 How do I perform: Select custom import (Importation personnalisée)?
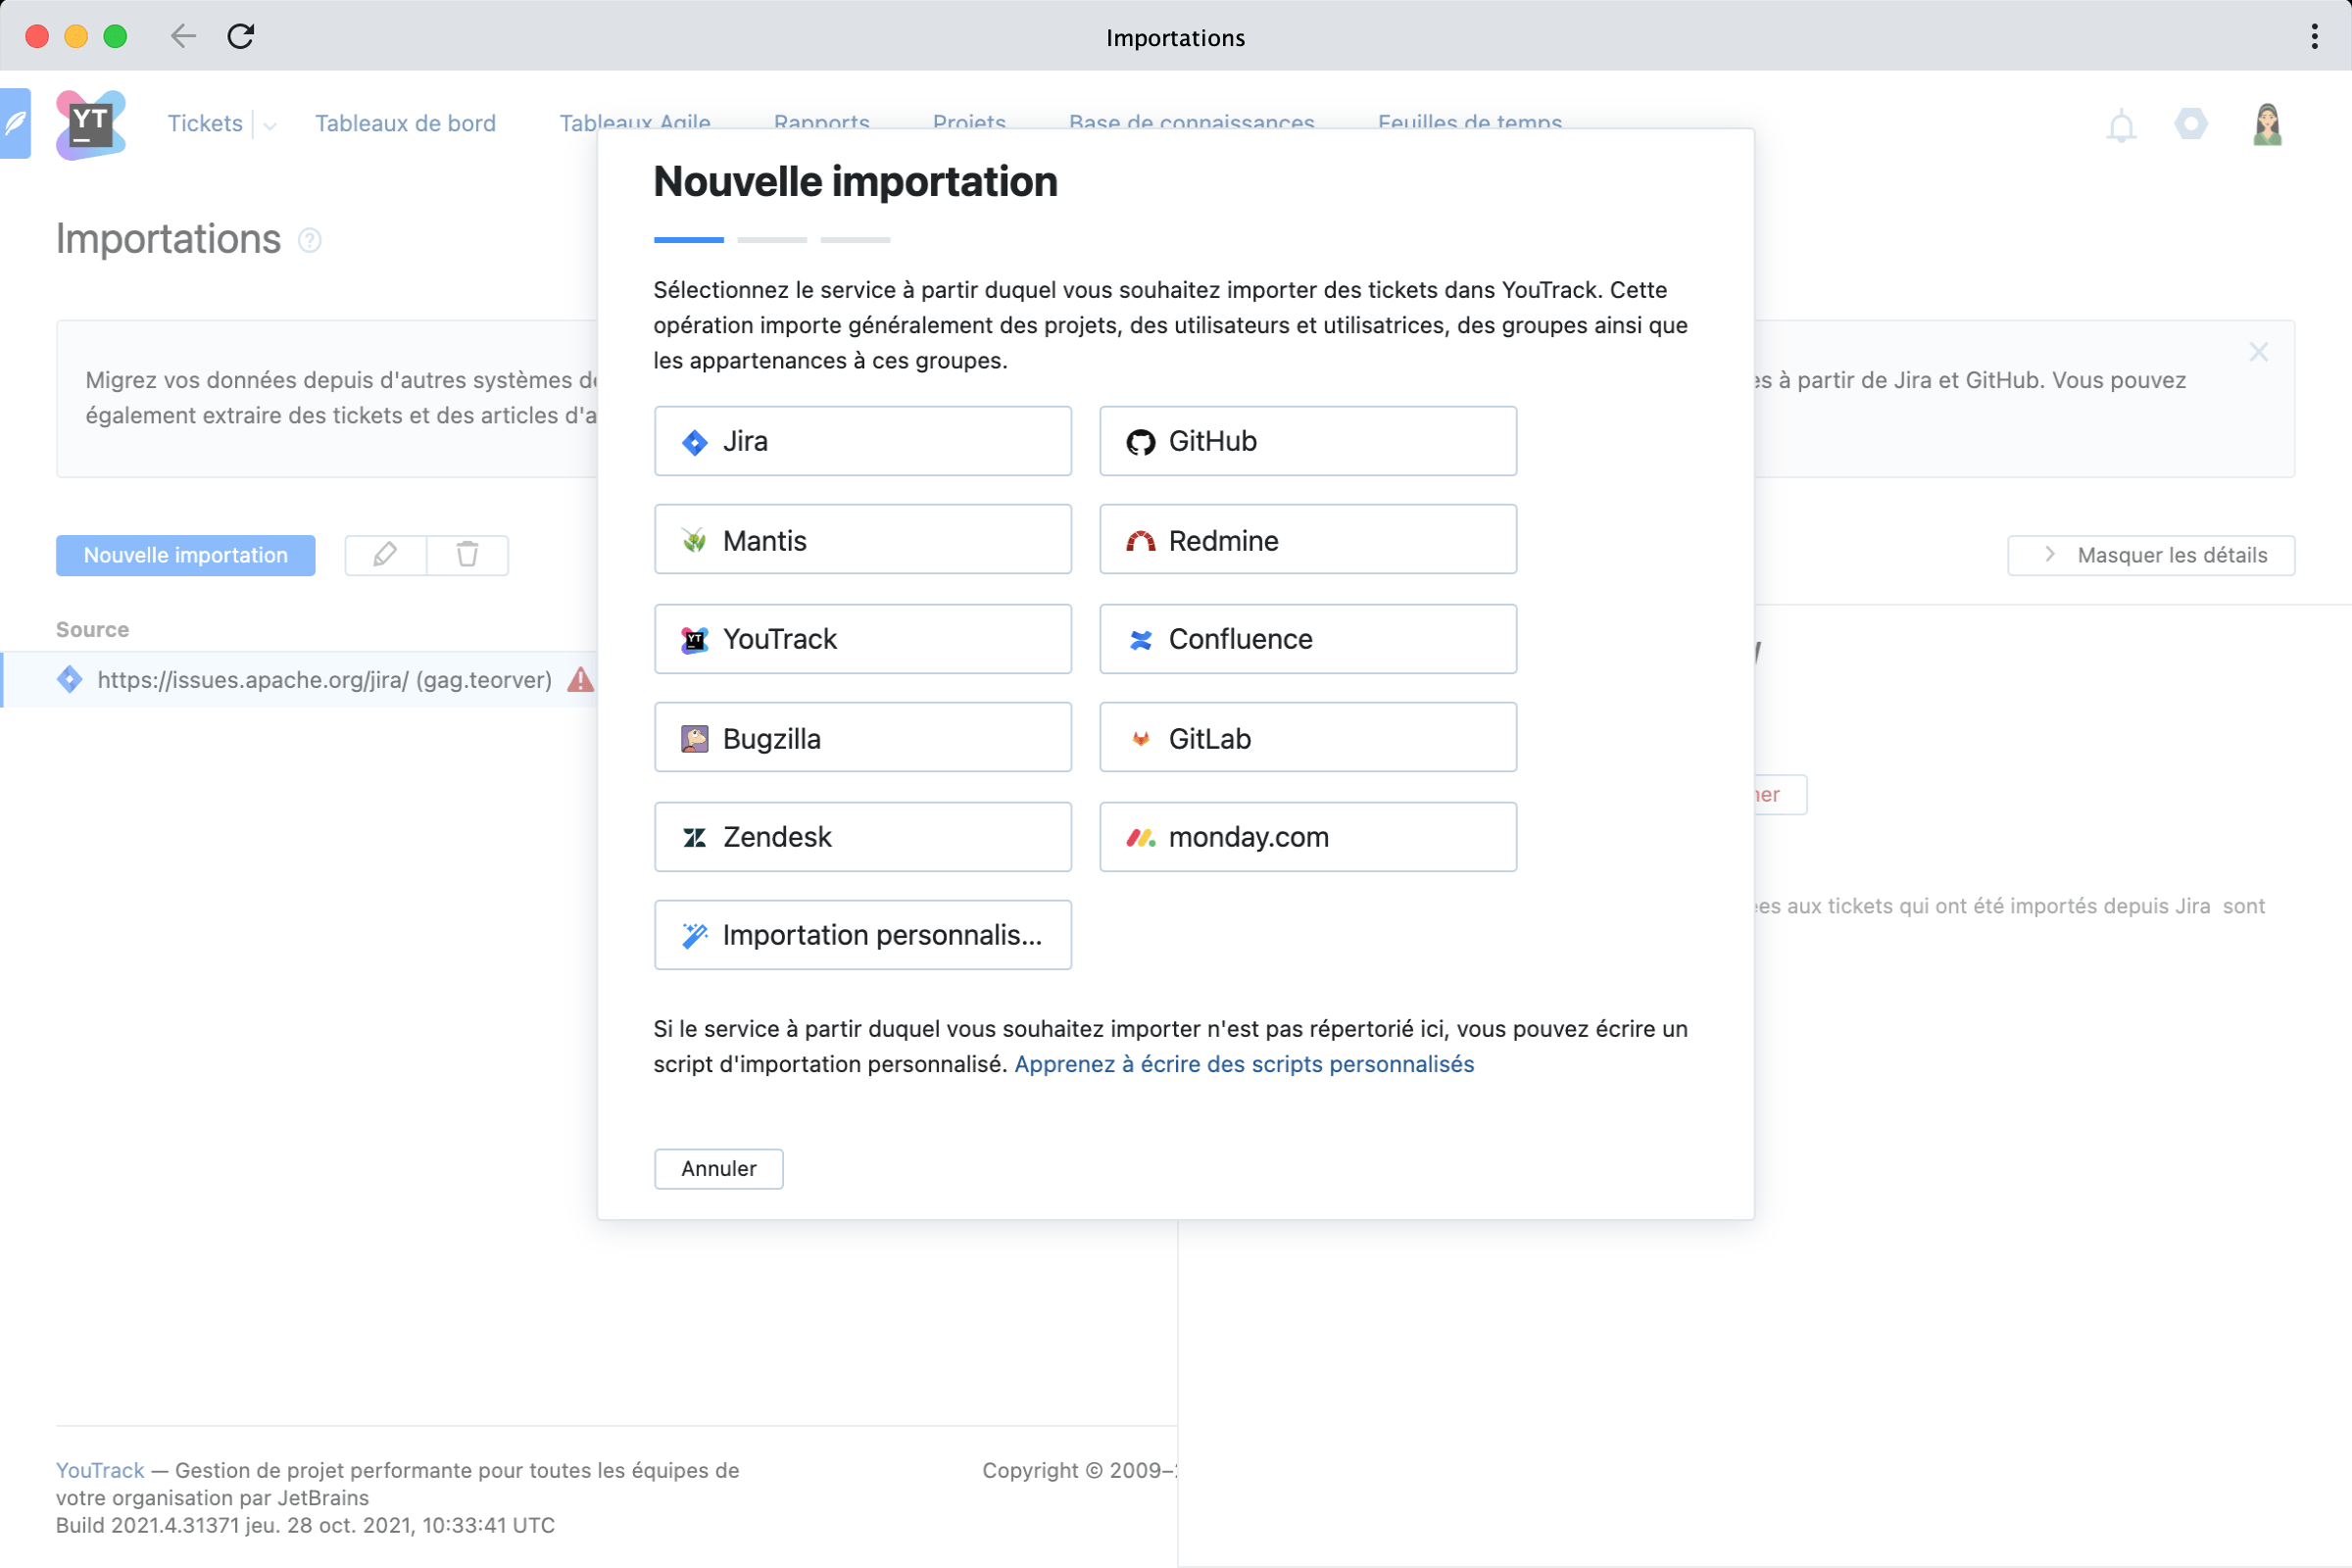click(x=862, y=935)
